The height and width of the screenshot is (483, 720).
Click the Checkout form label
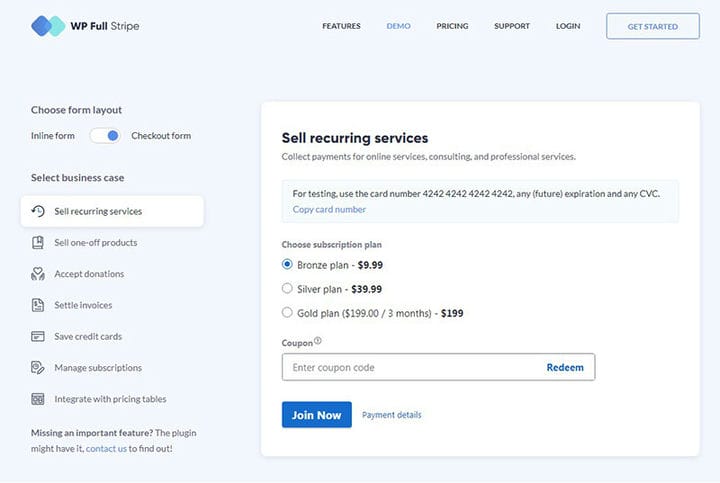point(161,136)
